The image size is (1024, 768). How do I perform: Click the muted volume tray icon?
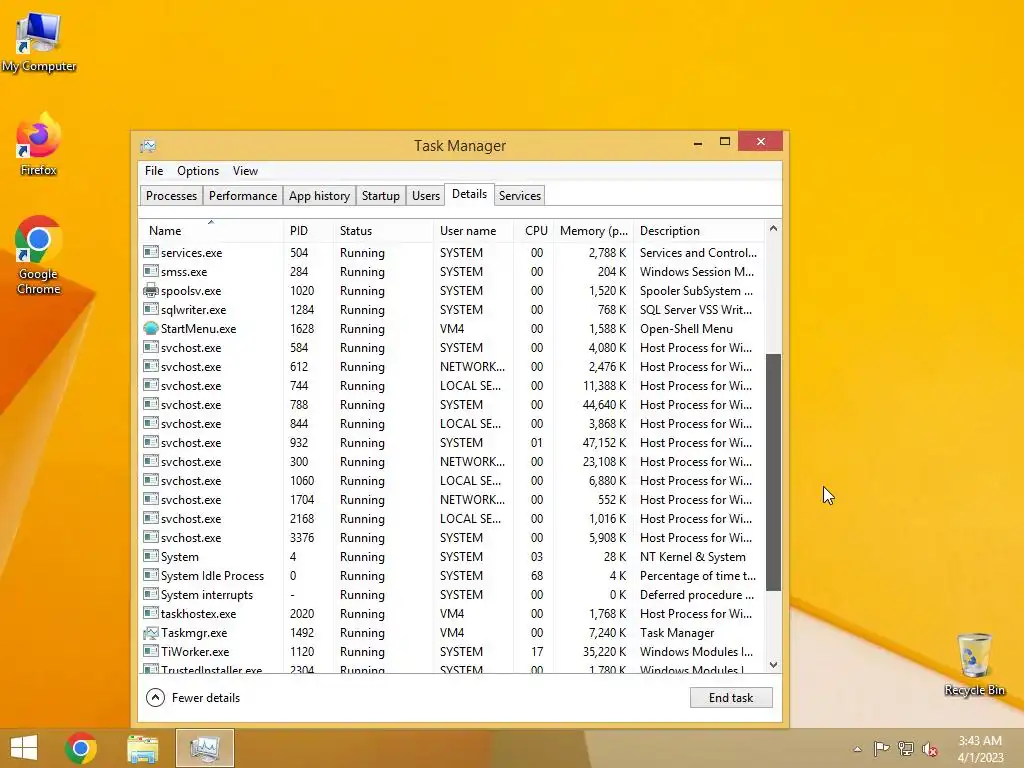(x=930, y=749)
